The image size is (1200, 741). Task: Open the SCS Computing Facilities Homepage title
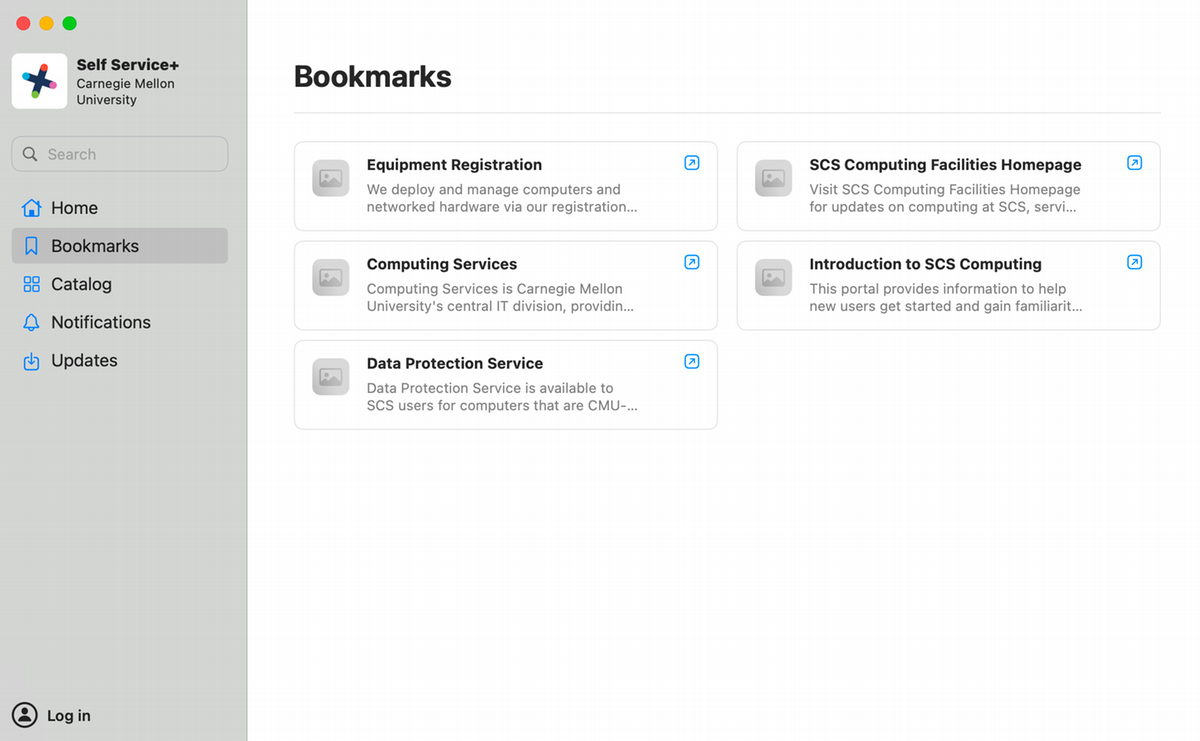tap(945, 165)
